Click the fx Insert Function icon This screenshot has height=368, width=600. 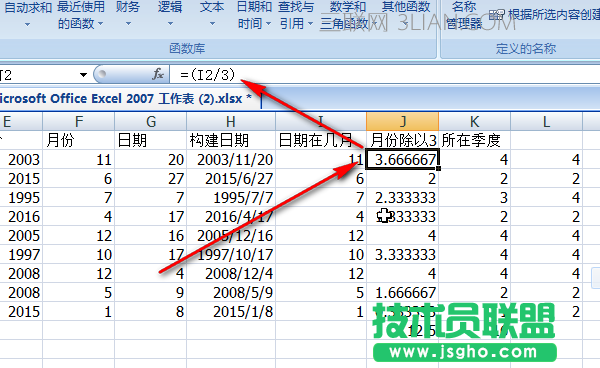tap(158, 74)
